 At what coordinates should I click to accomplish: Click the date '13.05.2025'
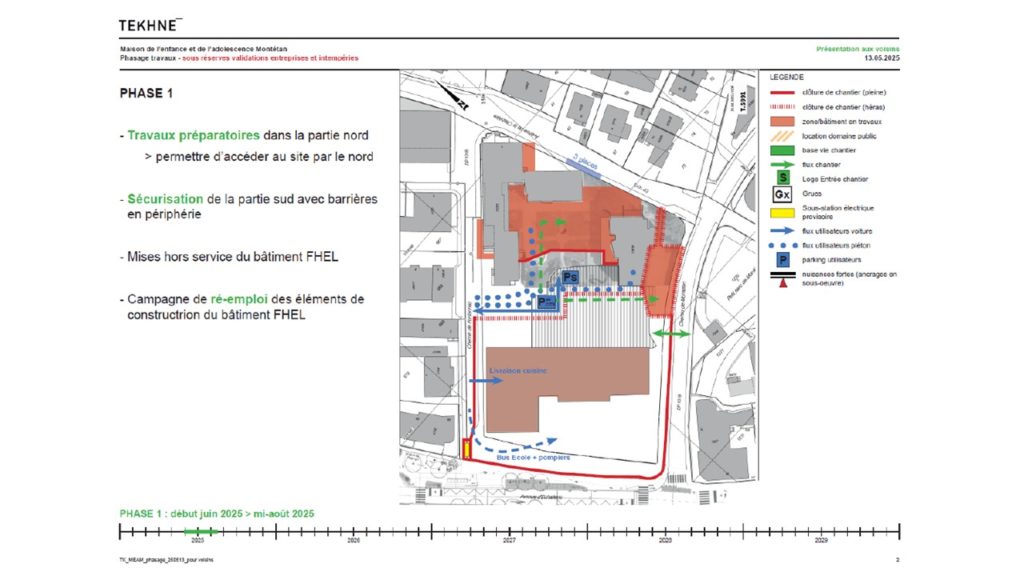click(x=882, y=58)
